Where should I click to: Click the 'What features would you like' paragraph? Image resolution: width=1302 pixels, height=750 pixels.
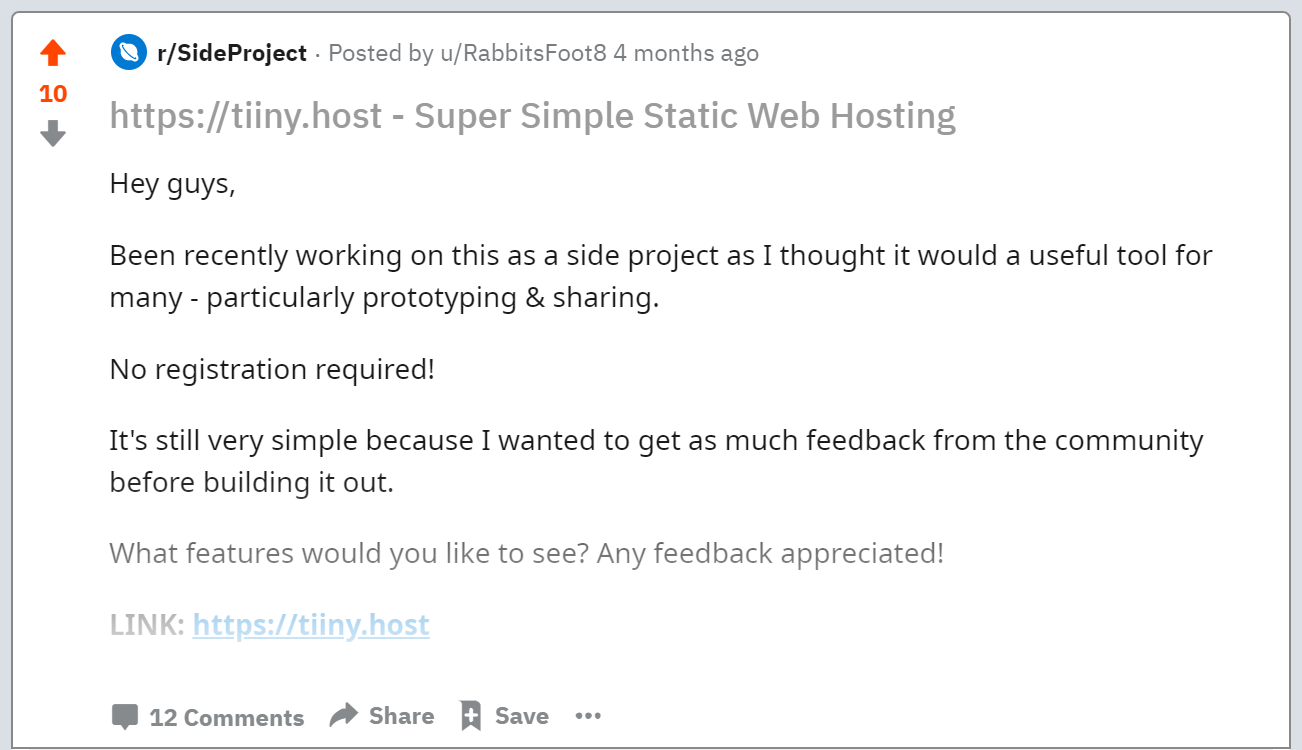point(527,553)
